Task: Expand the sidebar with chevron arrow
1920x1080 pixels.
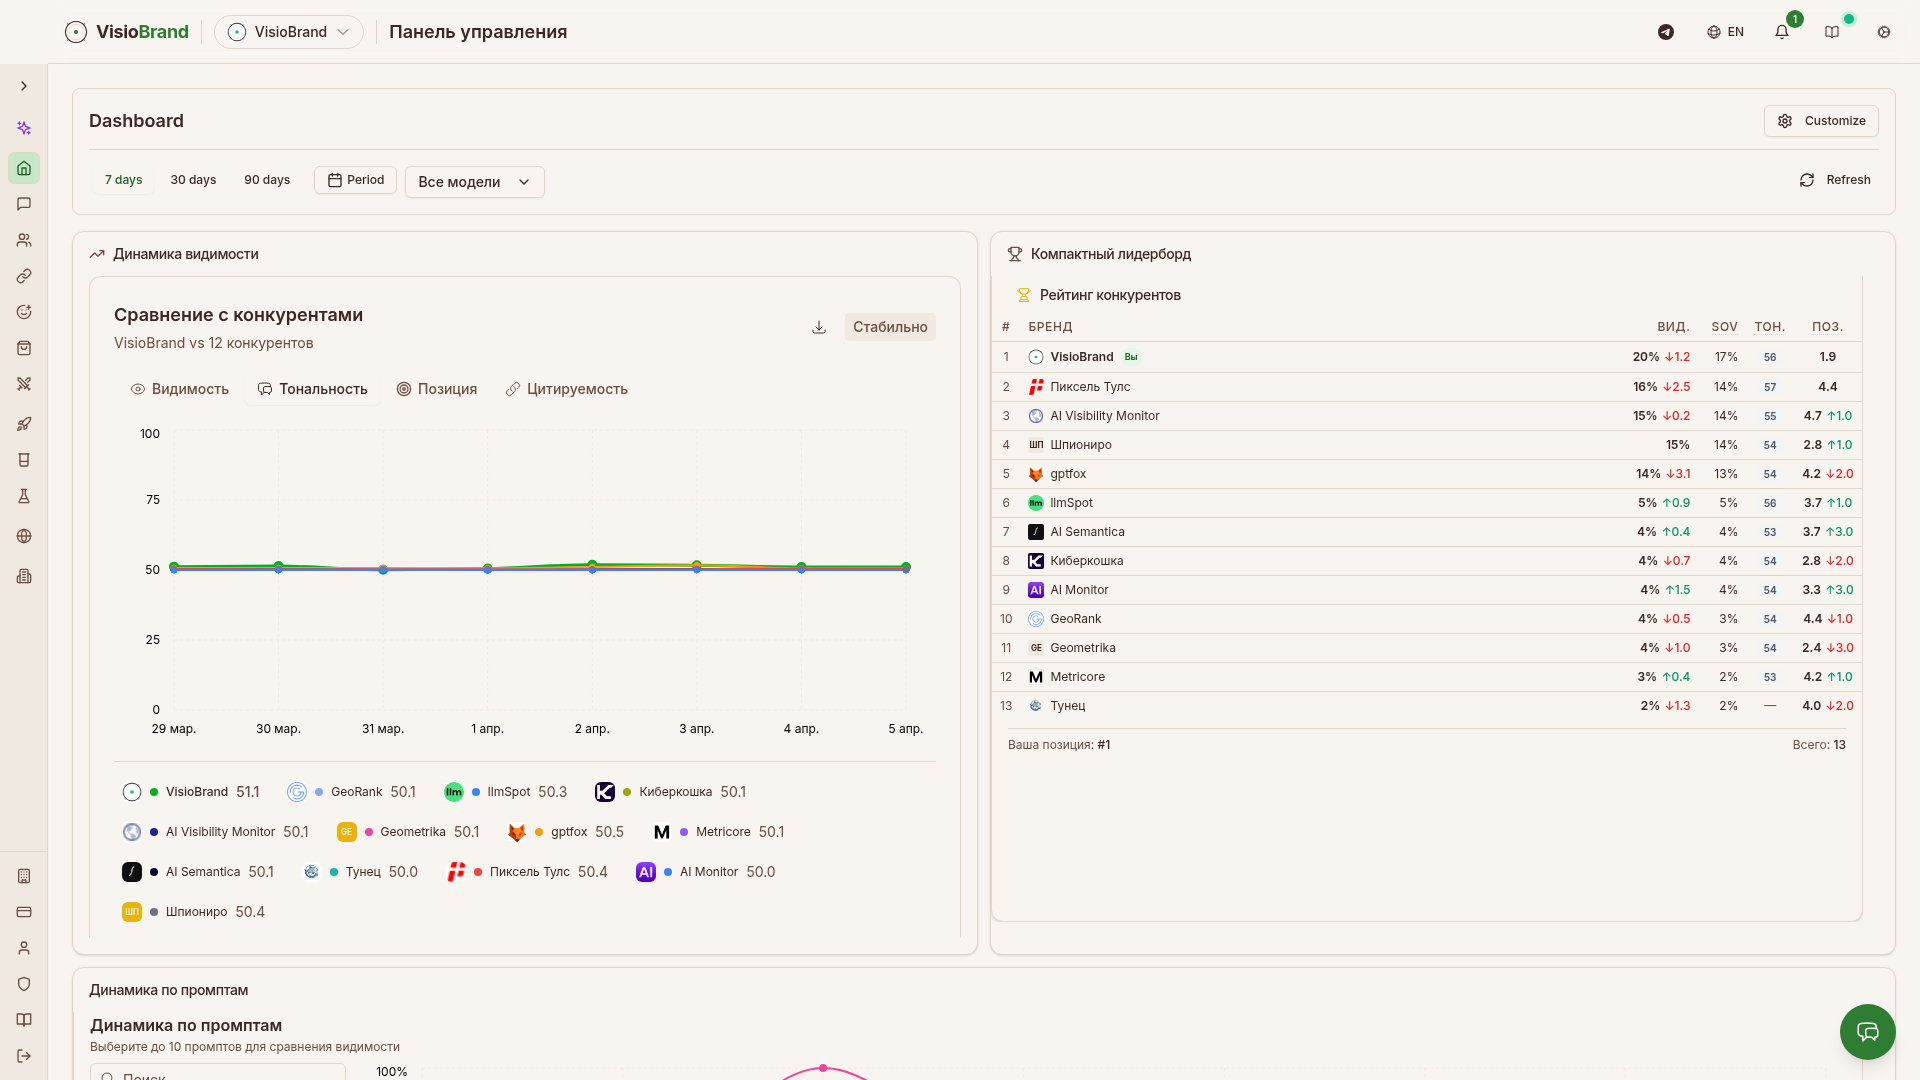Action: click(24, 86)
